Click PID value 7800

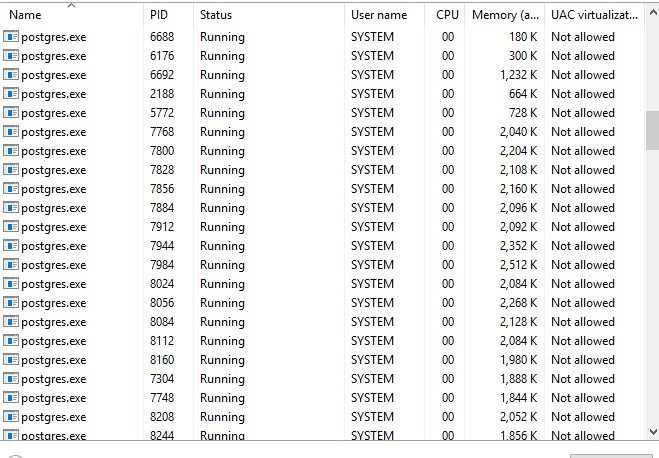162,150
